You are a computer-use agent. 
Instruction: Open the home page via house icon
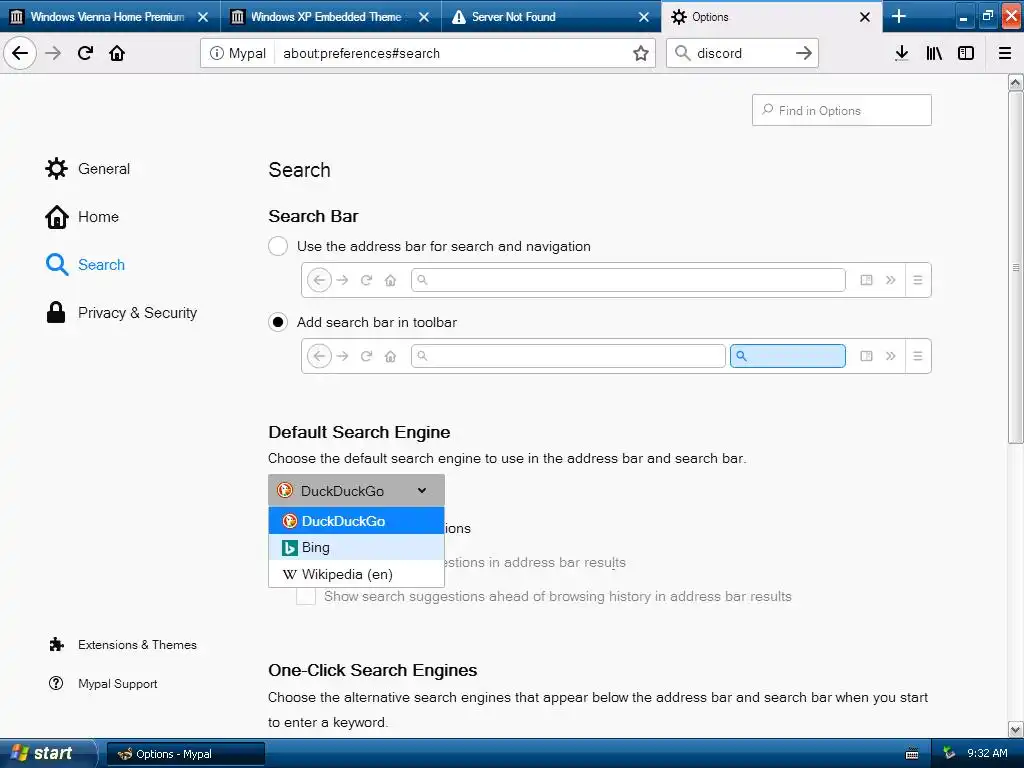click(x=117, y=53)
